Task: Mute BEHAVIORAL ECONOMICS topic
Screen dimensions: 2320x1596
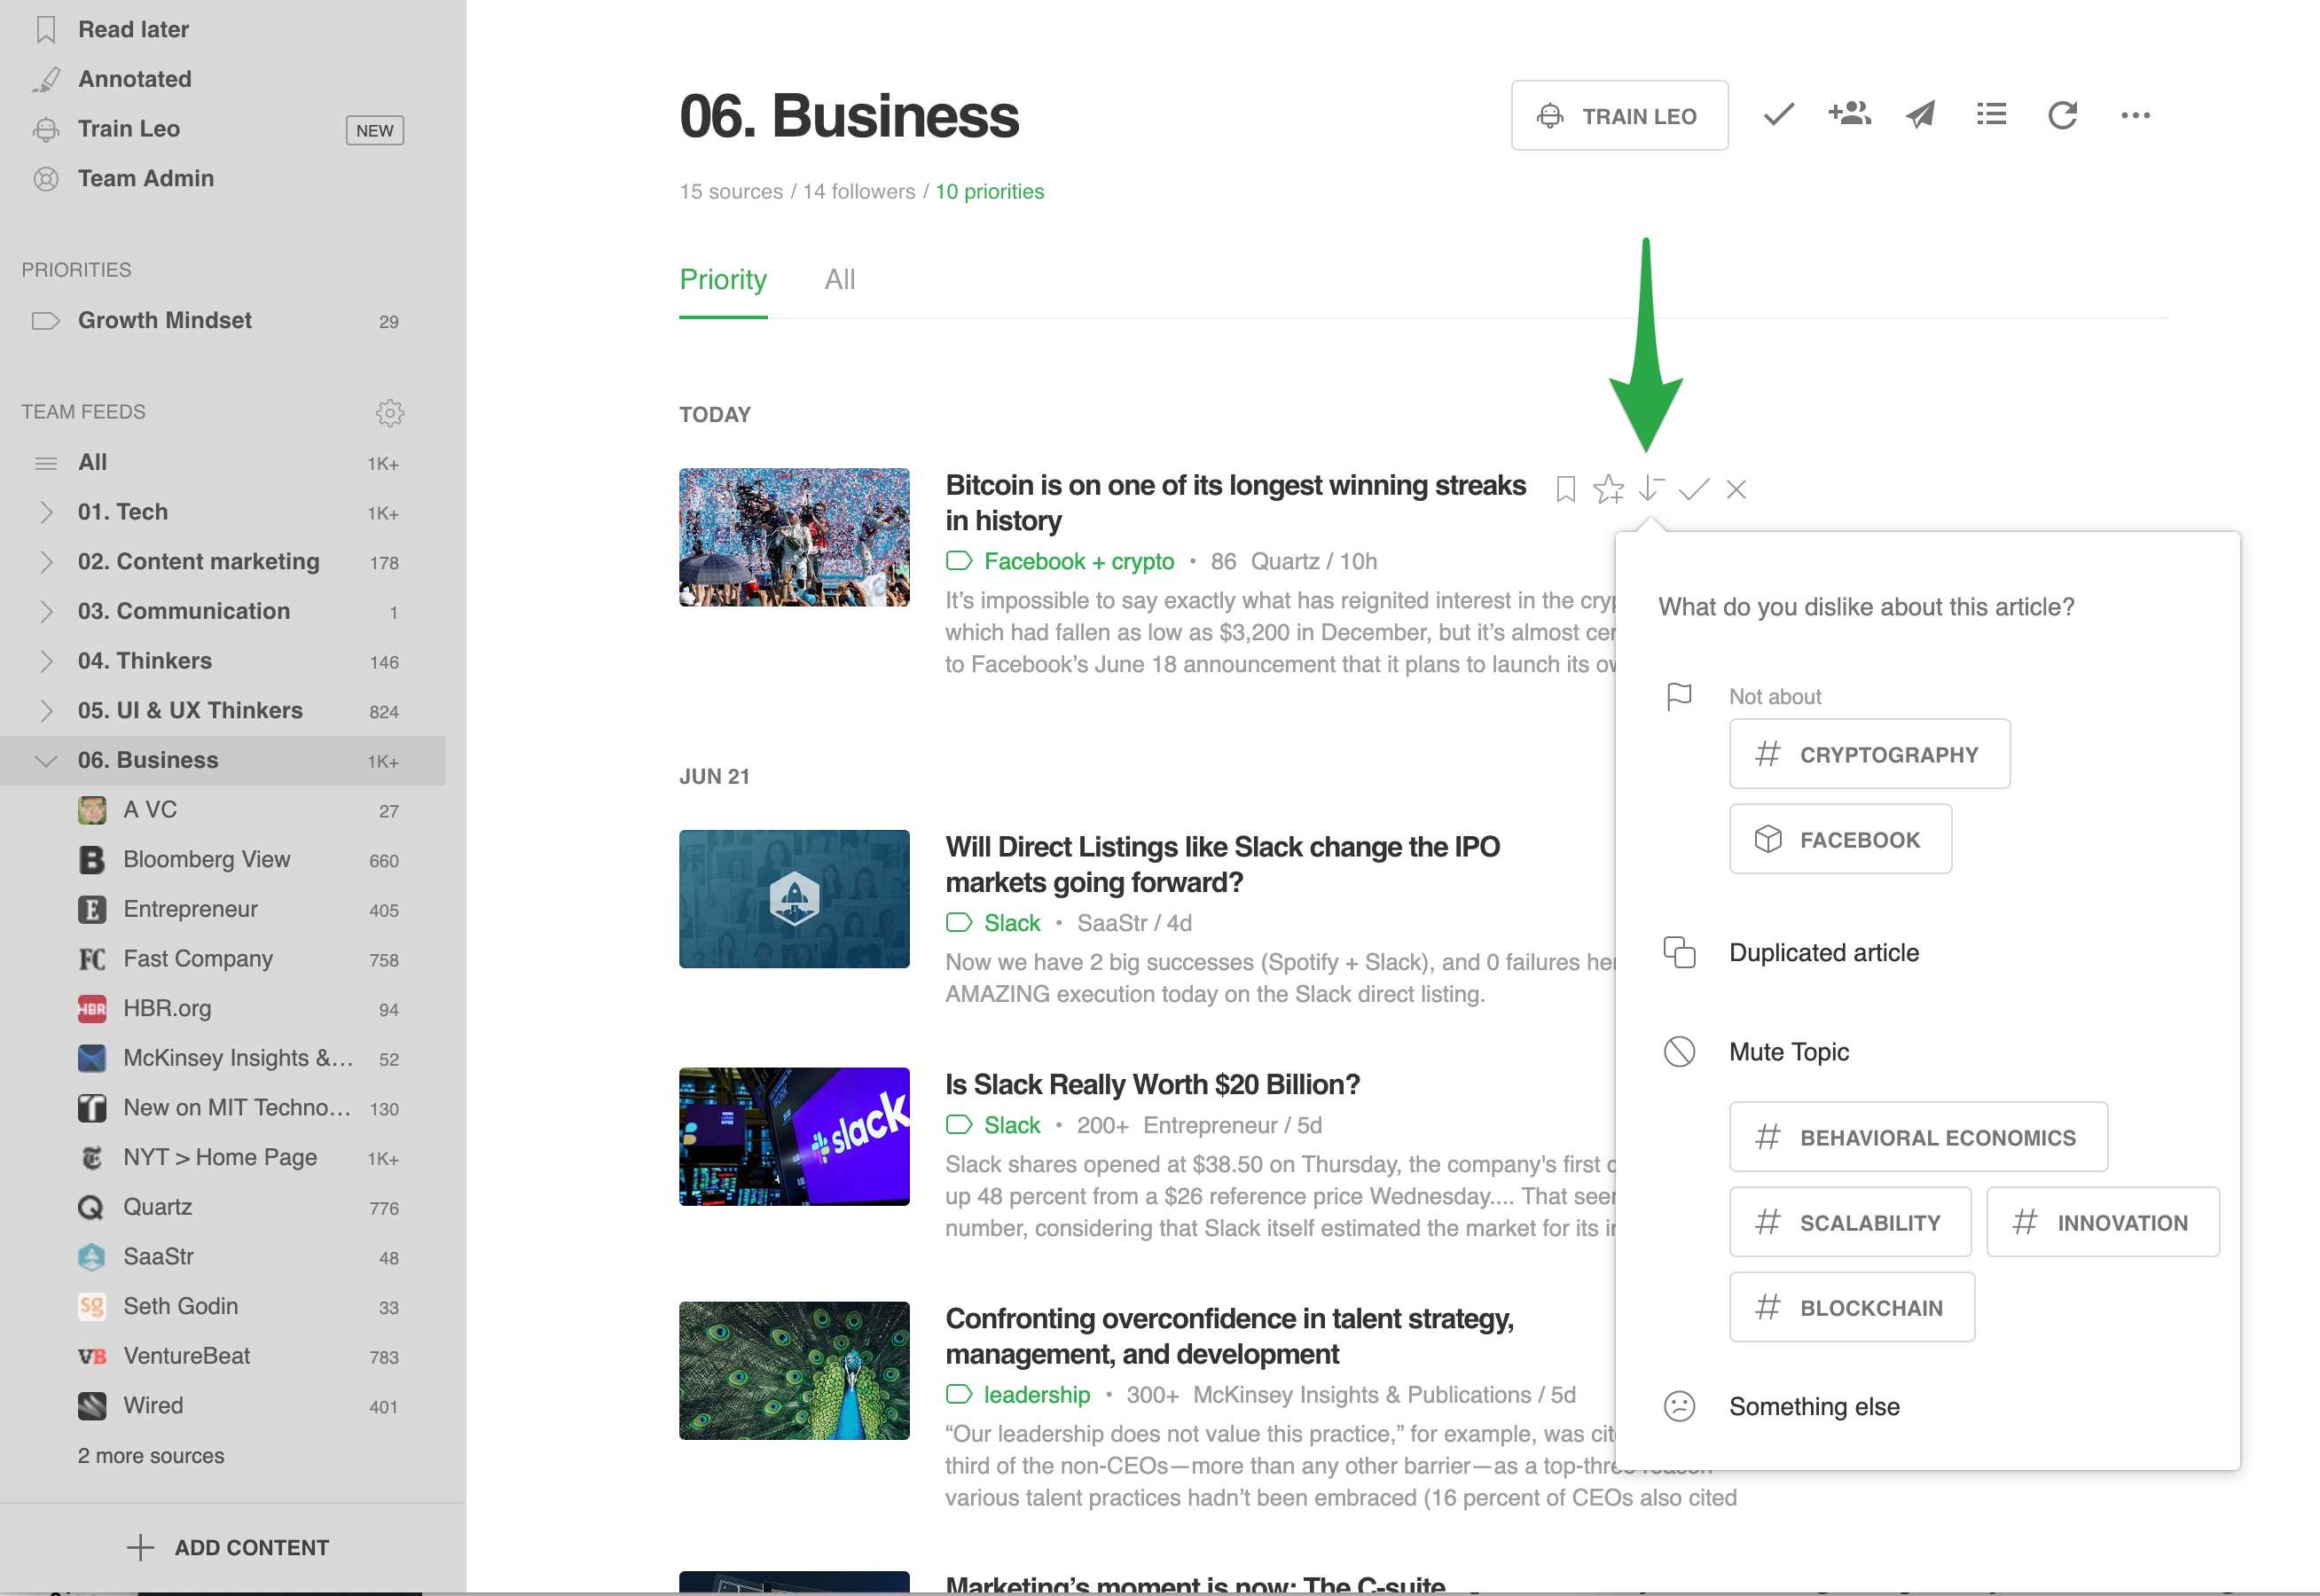Action: coord(1918,1137)
